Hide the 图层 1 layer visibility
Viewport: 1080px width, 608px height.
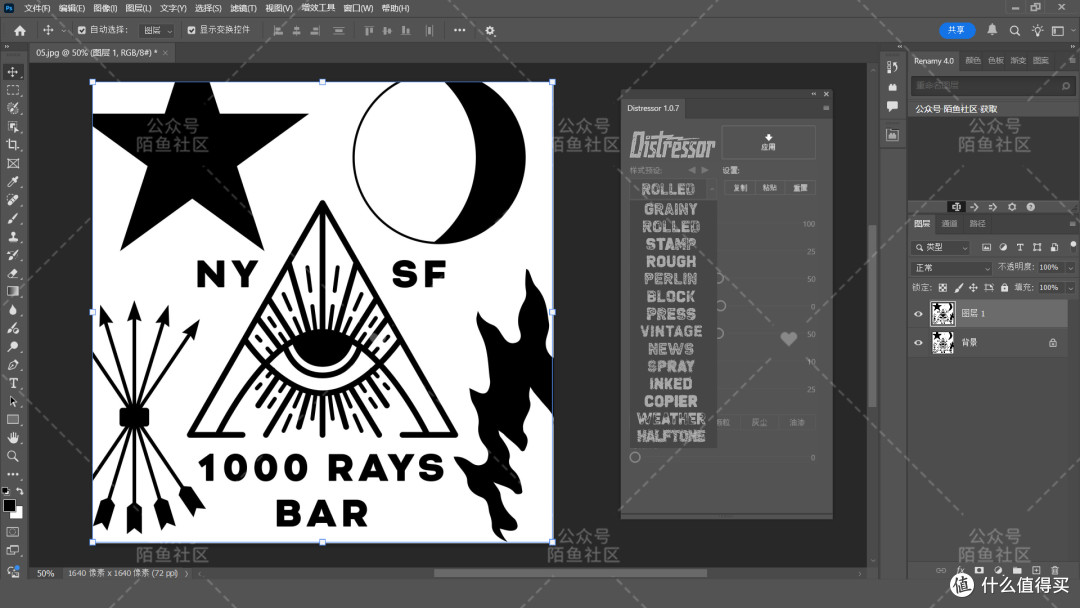[918, 314]
